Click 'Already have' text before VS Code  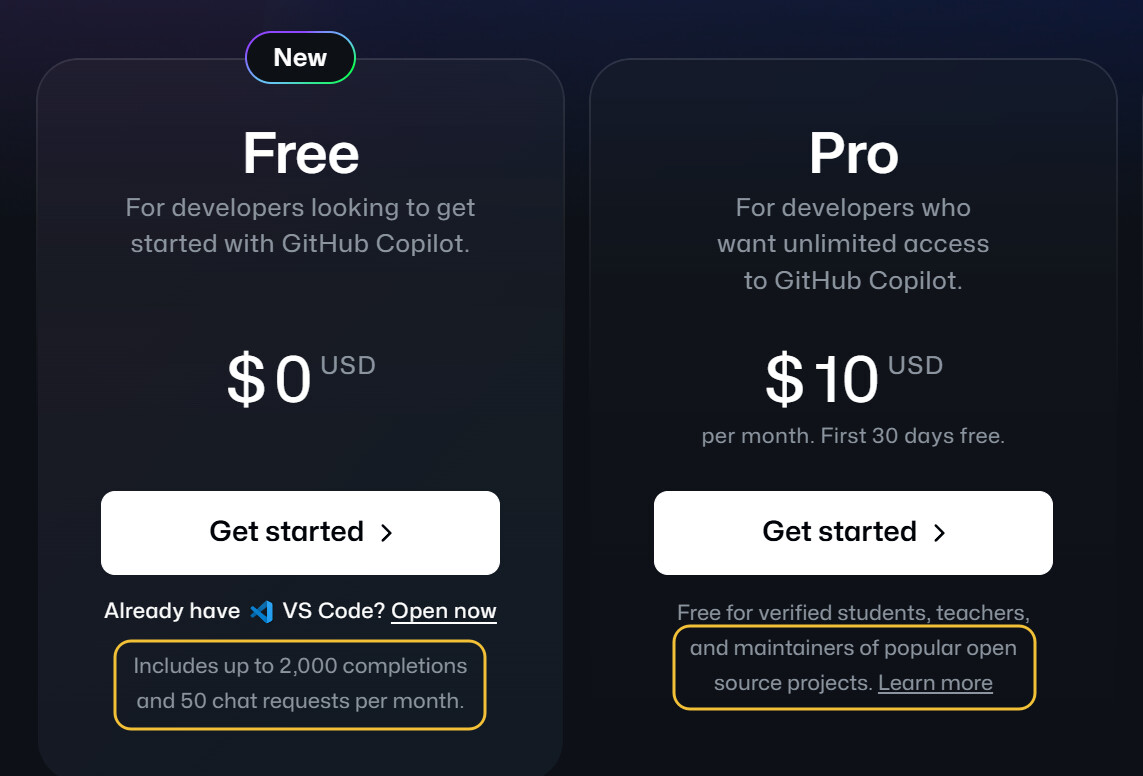pos(172,611)
